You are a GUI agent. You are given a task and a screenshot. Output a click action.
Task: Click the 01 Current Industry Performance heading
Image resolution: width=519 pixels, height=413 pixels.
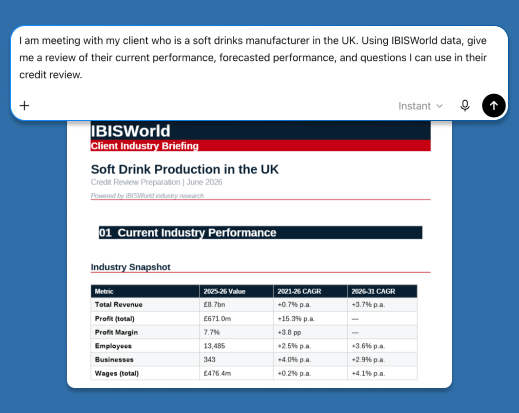(188, 233)
